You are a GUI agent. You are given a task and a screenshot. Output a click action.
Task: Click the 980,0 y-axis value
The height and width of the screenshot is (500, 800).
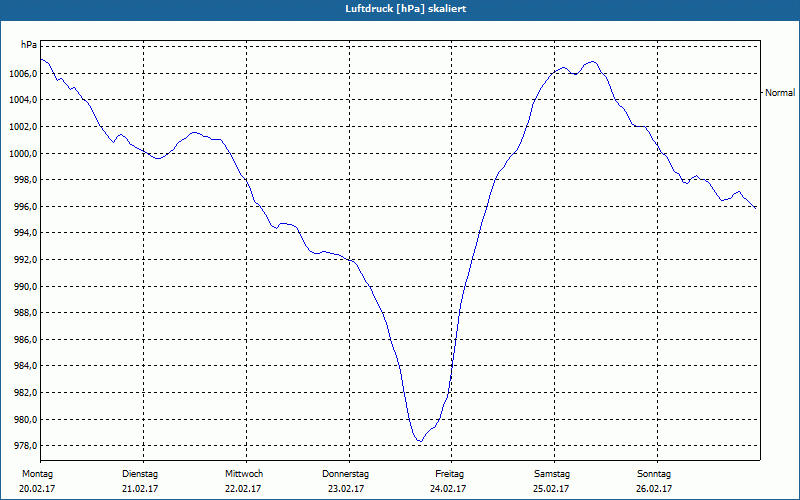25,420
